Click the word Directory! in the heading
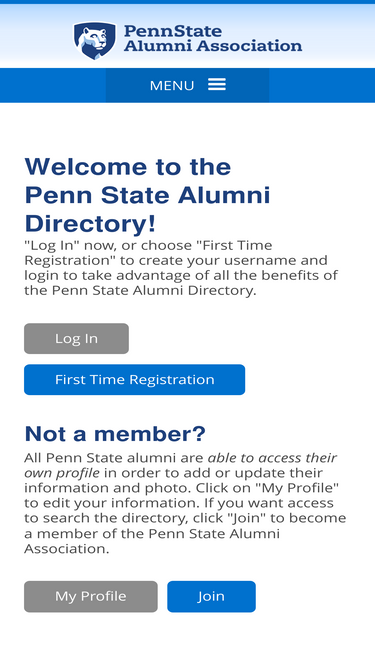Image resolution: width=375 pixels, height=667 pixels. [90, 224]
